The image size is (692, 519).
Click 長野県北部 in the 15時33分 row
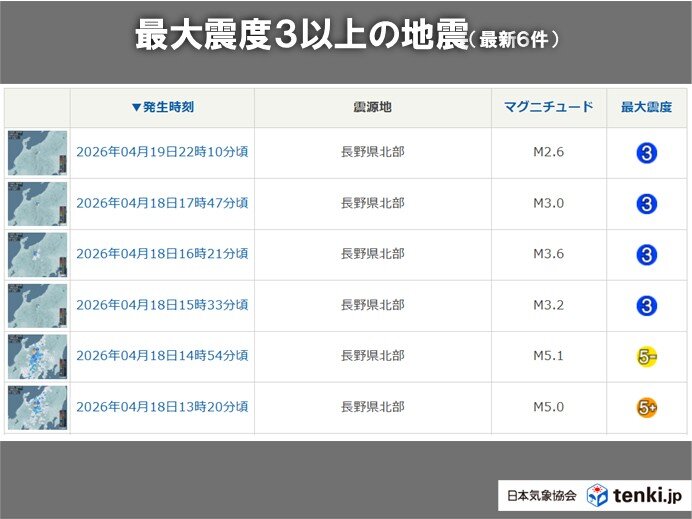[x=372, y=305]
